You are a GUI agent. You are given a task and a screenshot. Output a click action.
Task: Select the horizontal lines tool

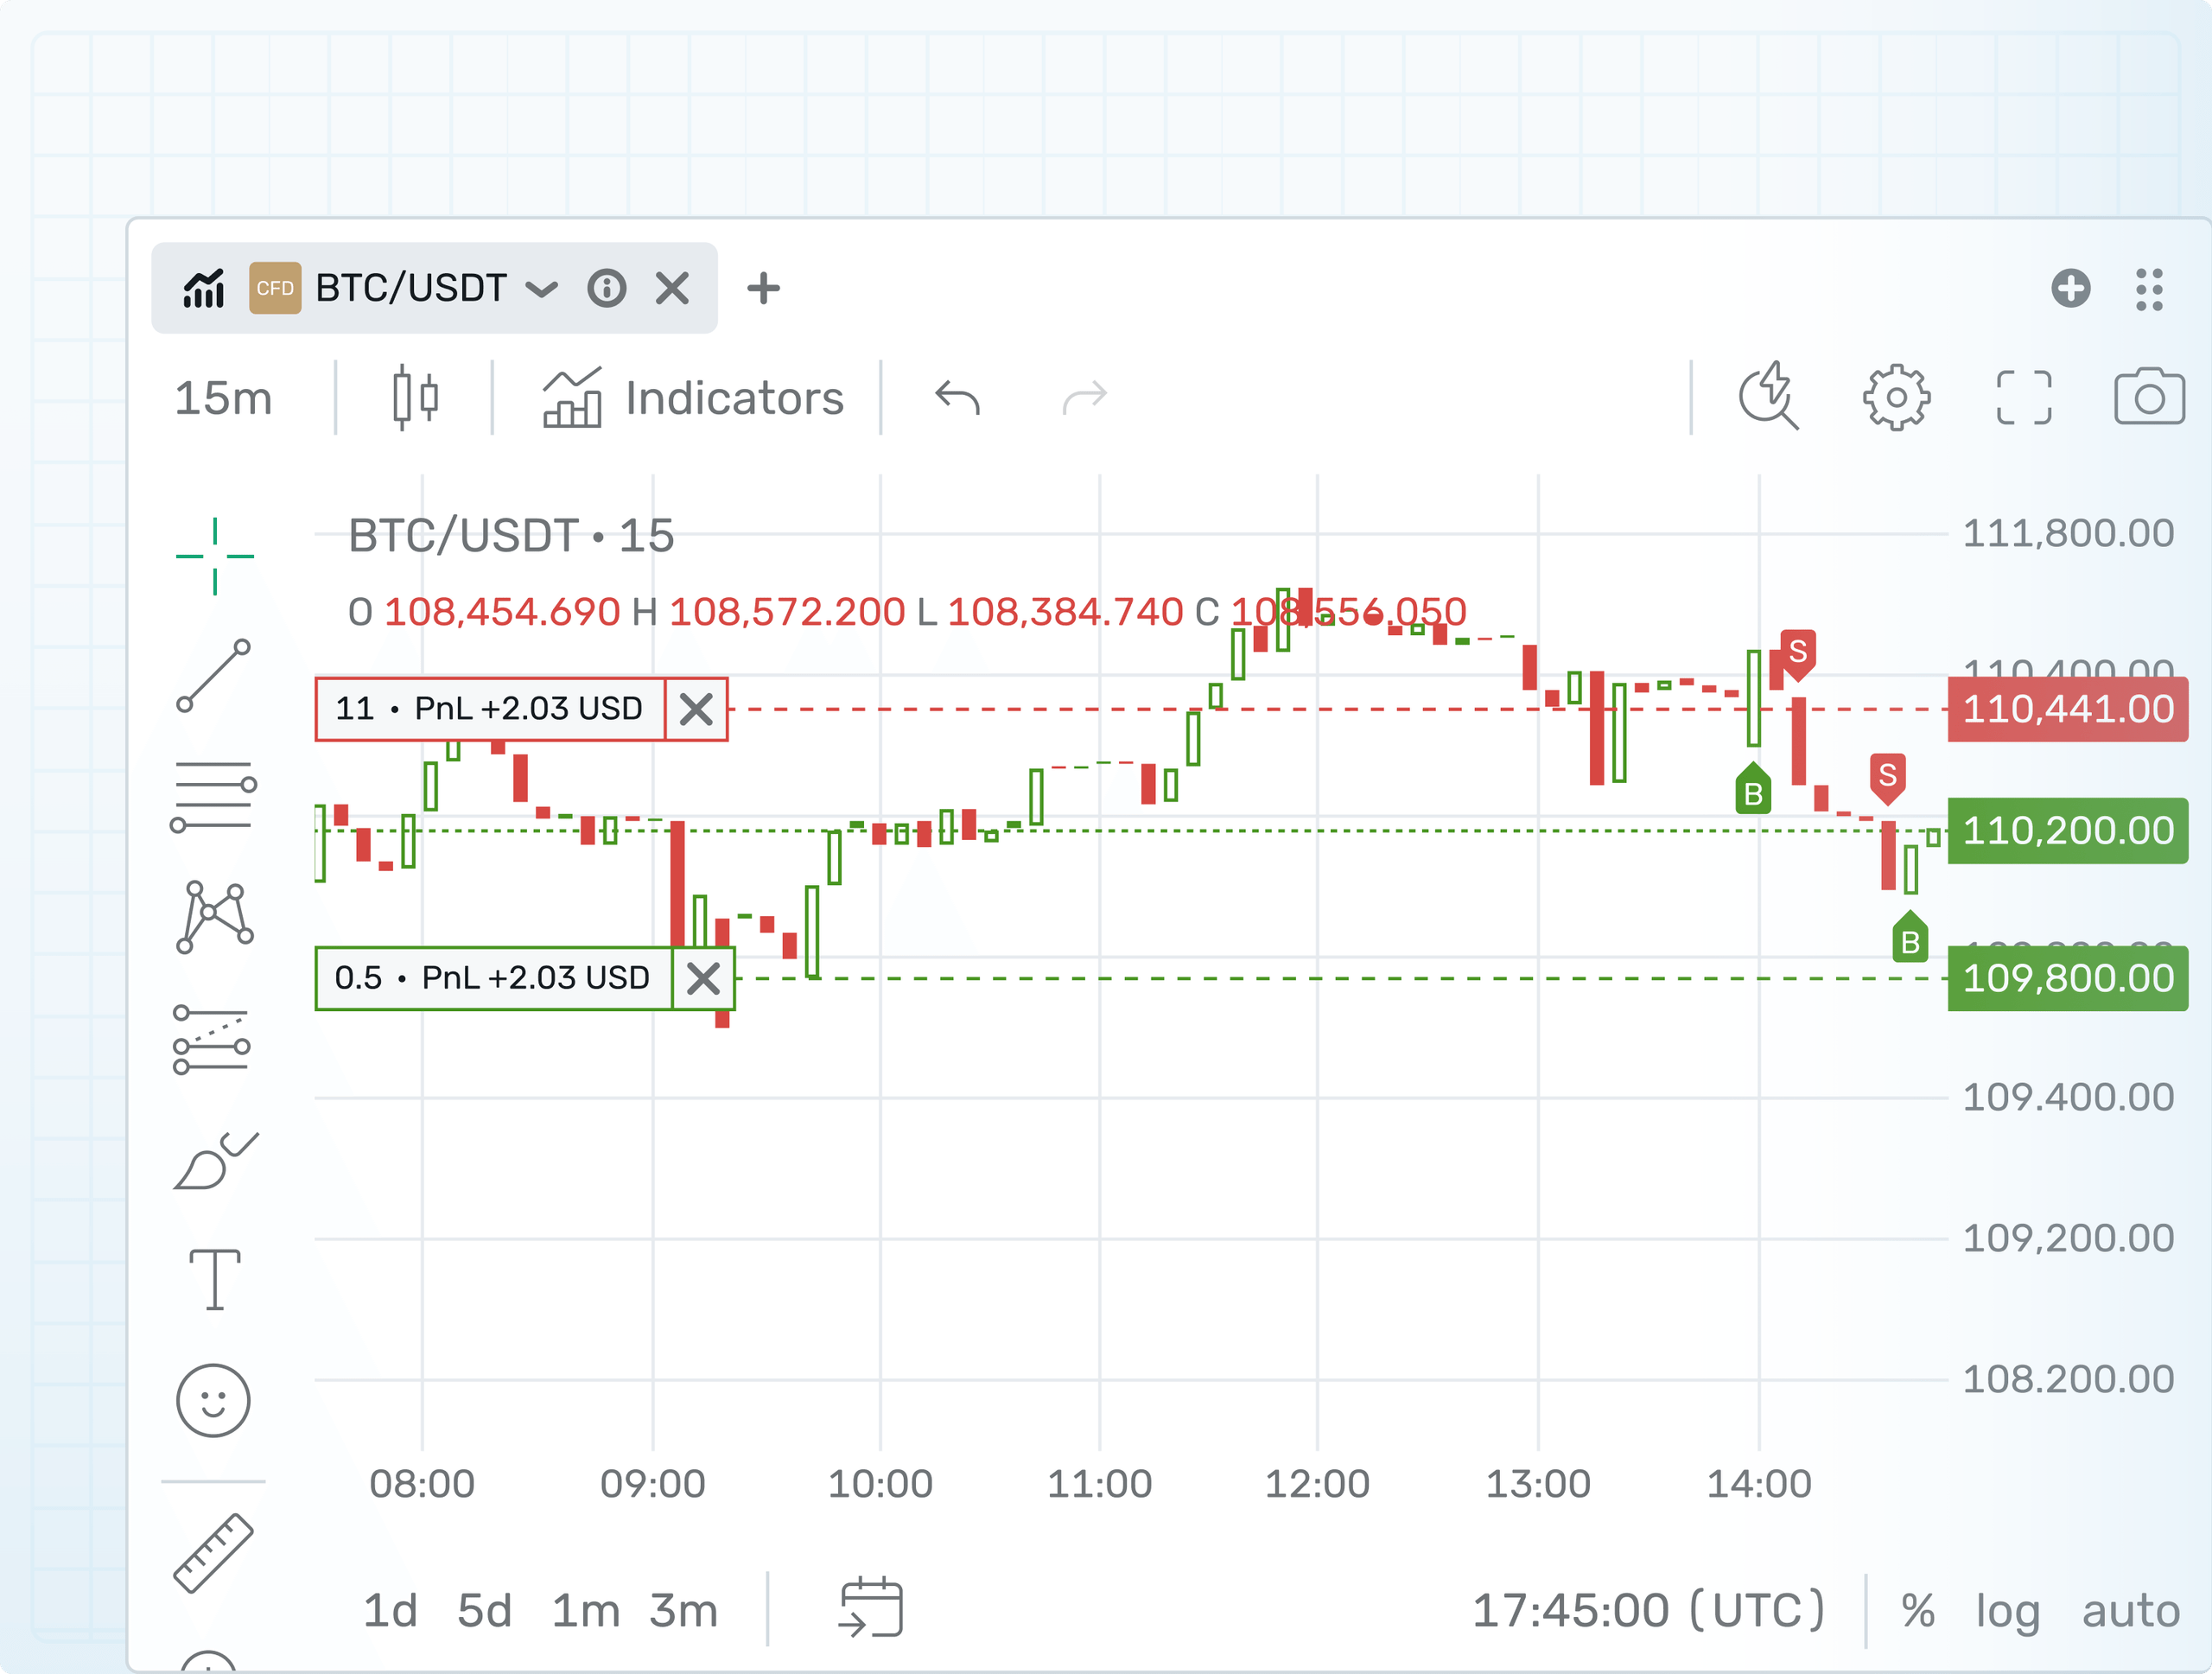pos(213,796)
